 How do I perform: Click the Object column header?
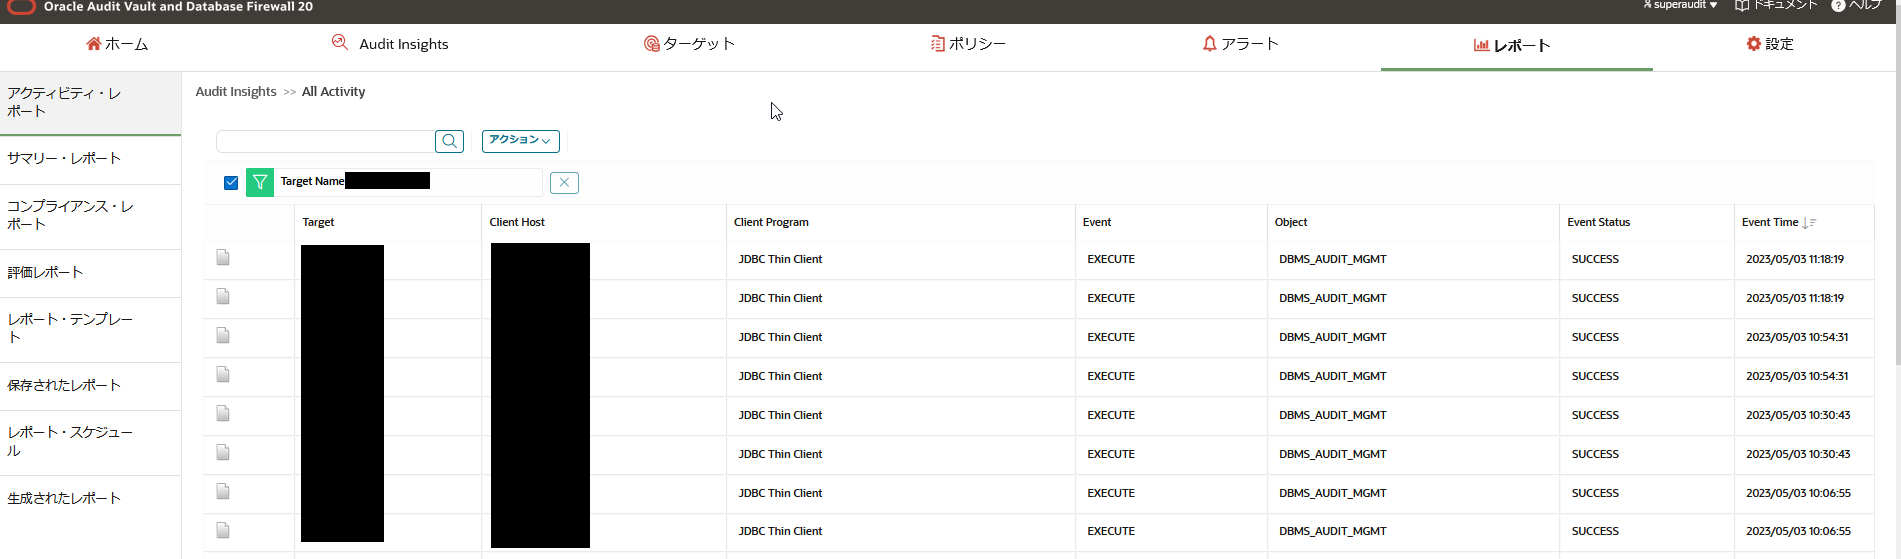[x=1291, y=223]
